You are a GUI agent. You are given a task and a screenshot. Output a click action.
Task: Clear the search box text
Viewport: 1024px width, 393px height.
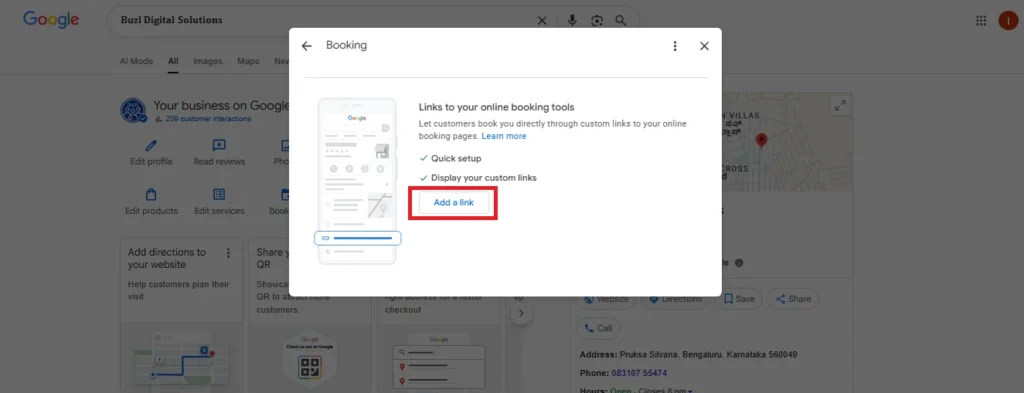(542, 21)
